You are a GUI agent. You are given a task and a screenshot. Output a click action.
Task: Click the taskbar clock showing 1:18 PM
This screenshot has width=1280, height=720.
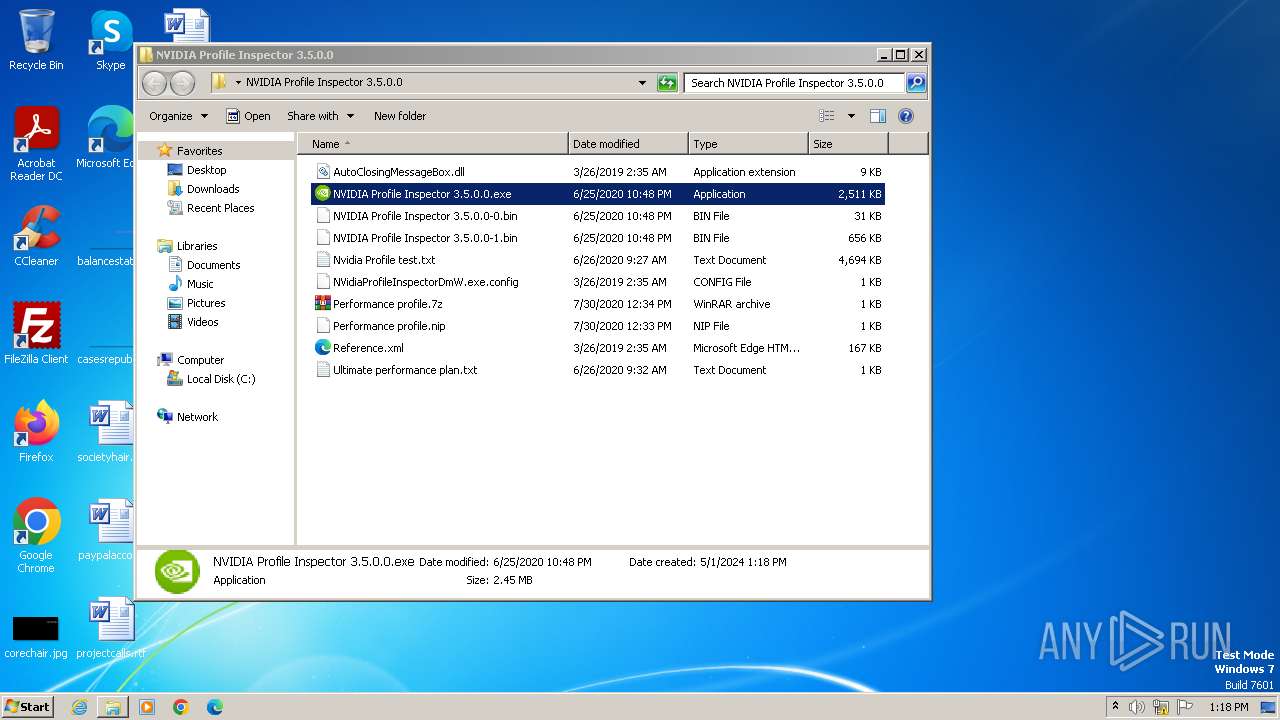pyautogui.click(x=1228, y=707)
